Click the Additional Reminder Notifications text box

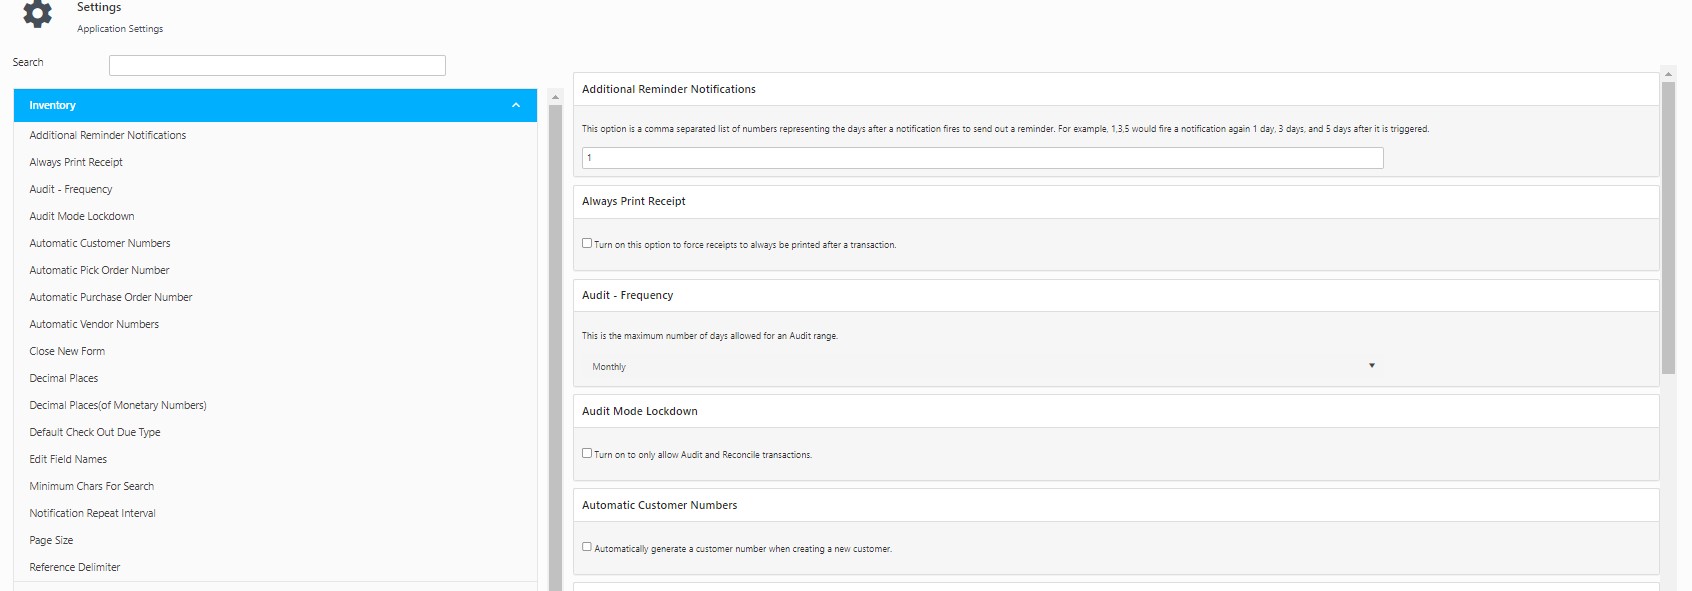tap(982, 158)
